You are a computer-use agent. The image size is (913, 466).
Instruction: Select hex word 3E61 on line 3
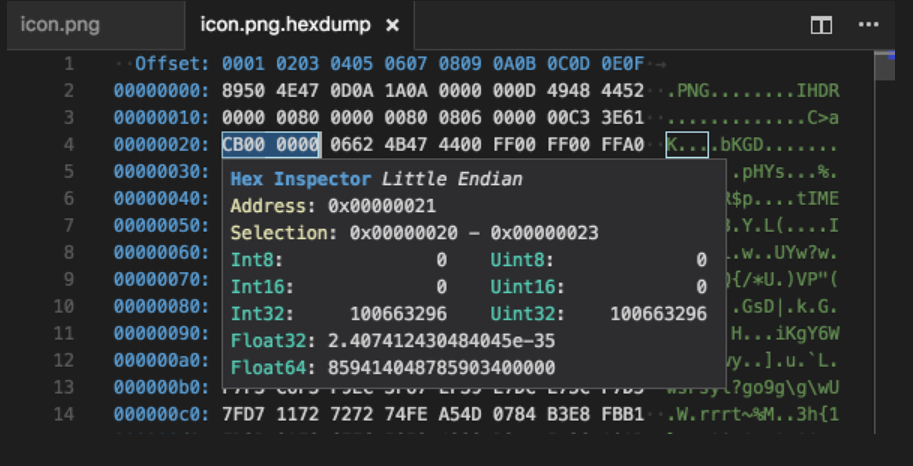622,118
